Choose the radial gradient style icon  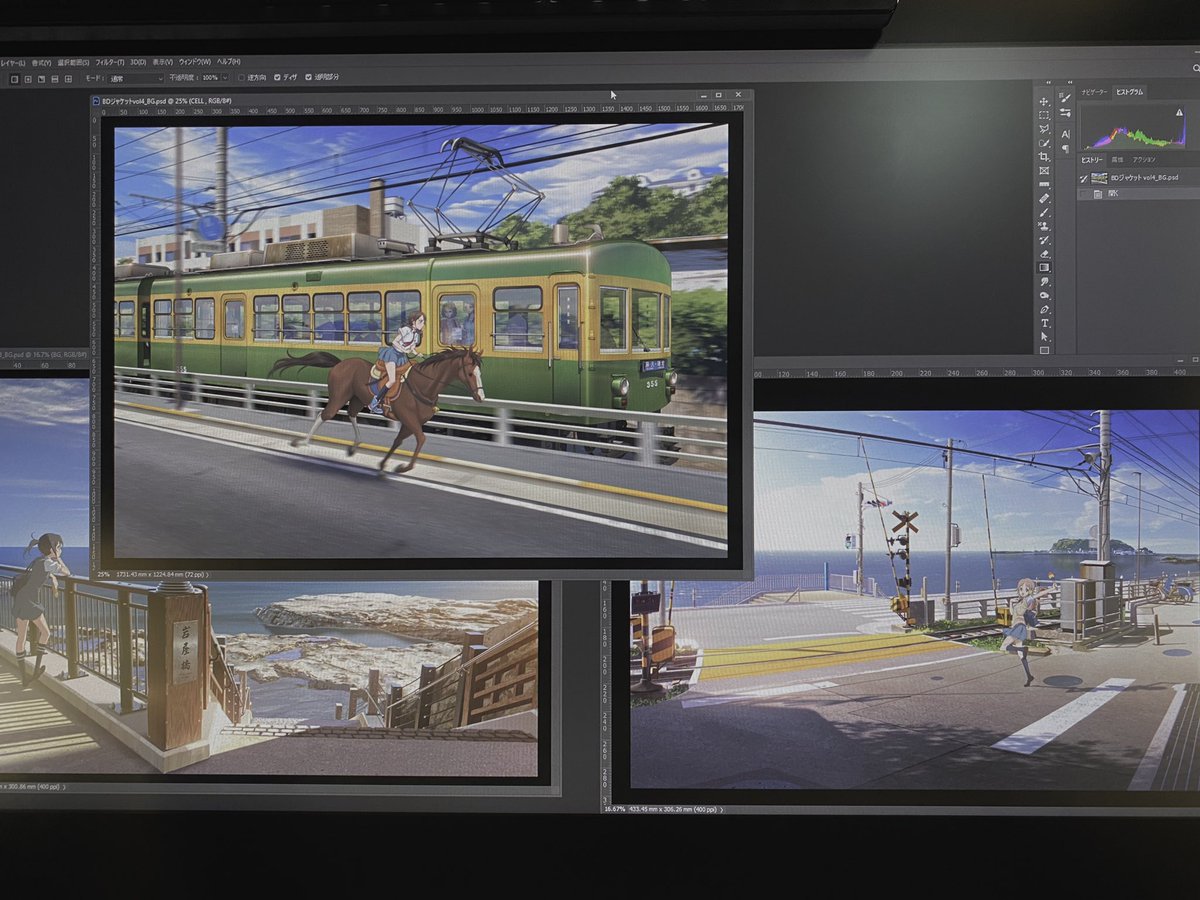(28, 79)
